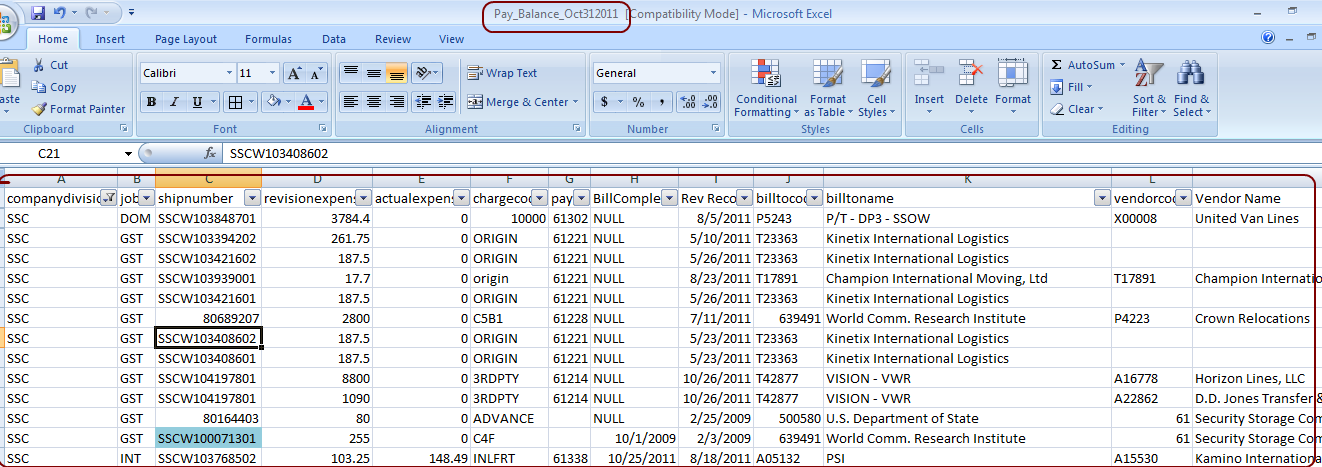
Task: Switch to the Review tab
Action: click(393, 39)
